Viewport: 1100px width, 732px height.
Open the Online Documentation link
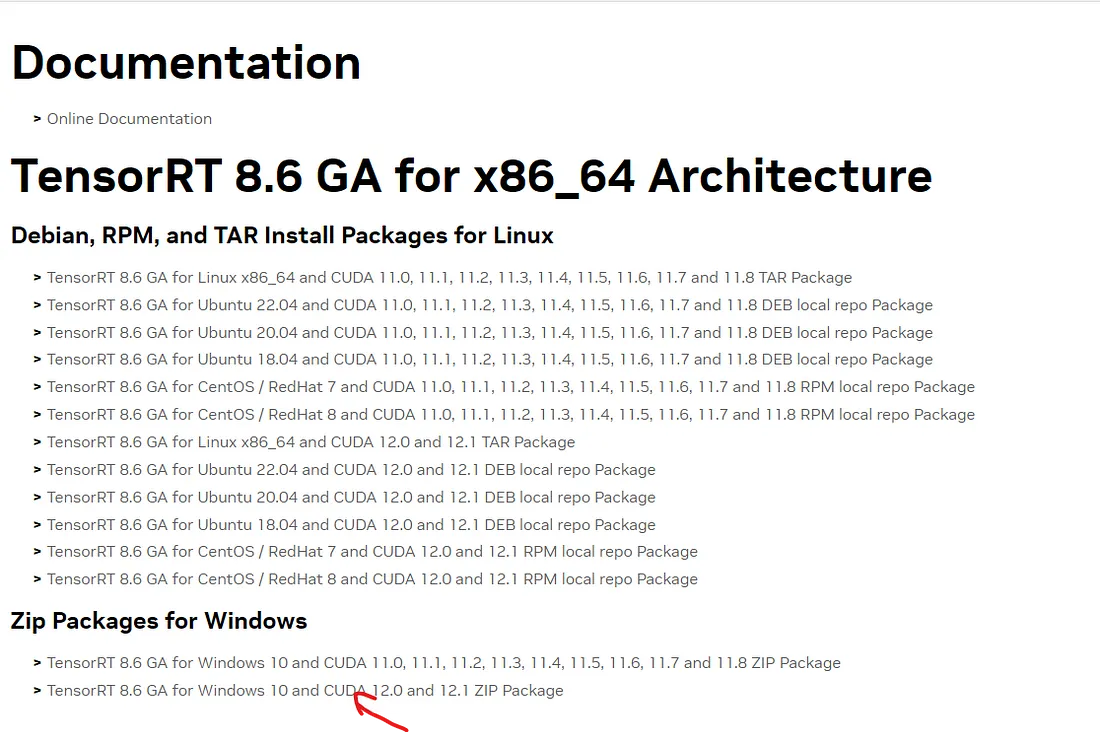coord(129,119)
